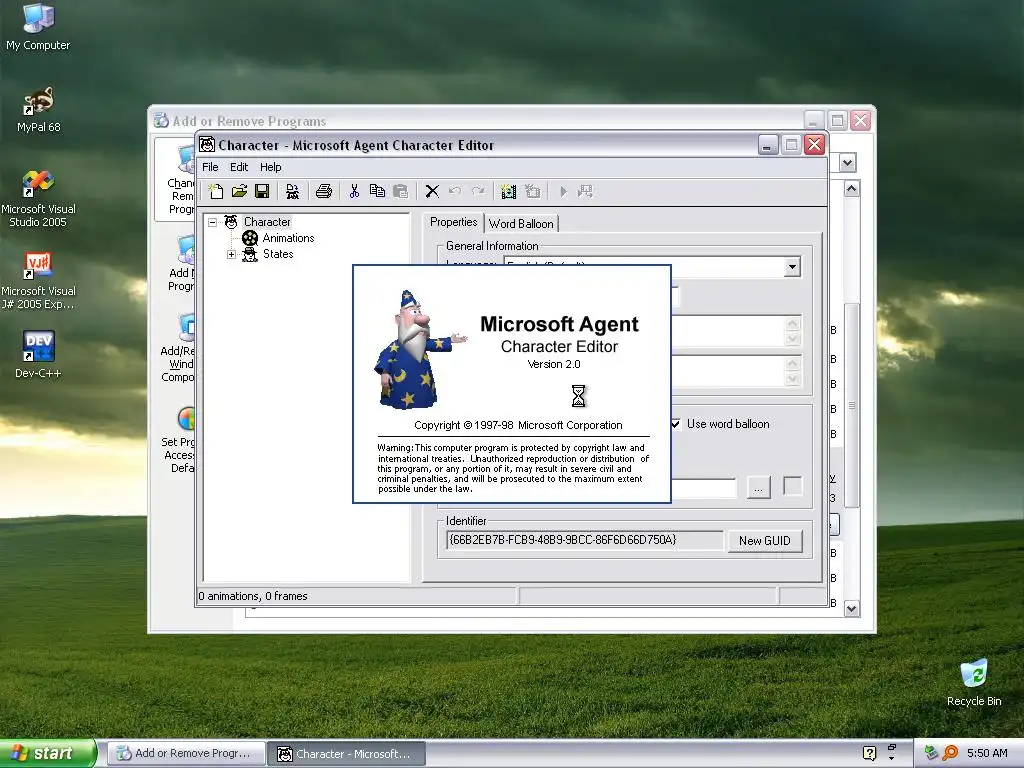
Task: Click the Add or Remove Programs scrollbar thumb
Action: [x=852, y=406]
